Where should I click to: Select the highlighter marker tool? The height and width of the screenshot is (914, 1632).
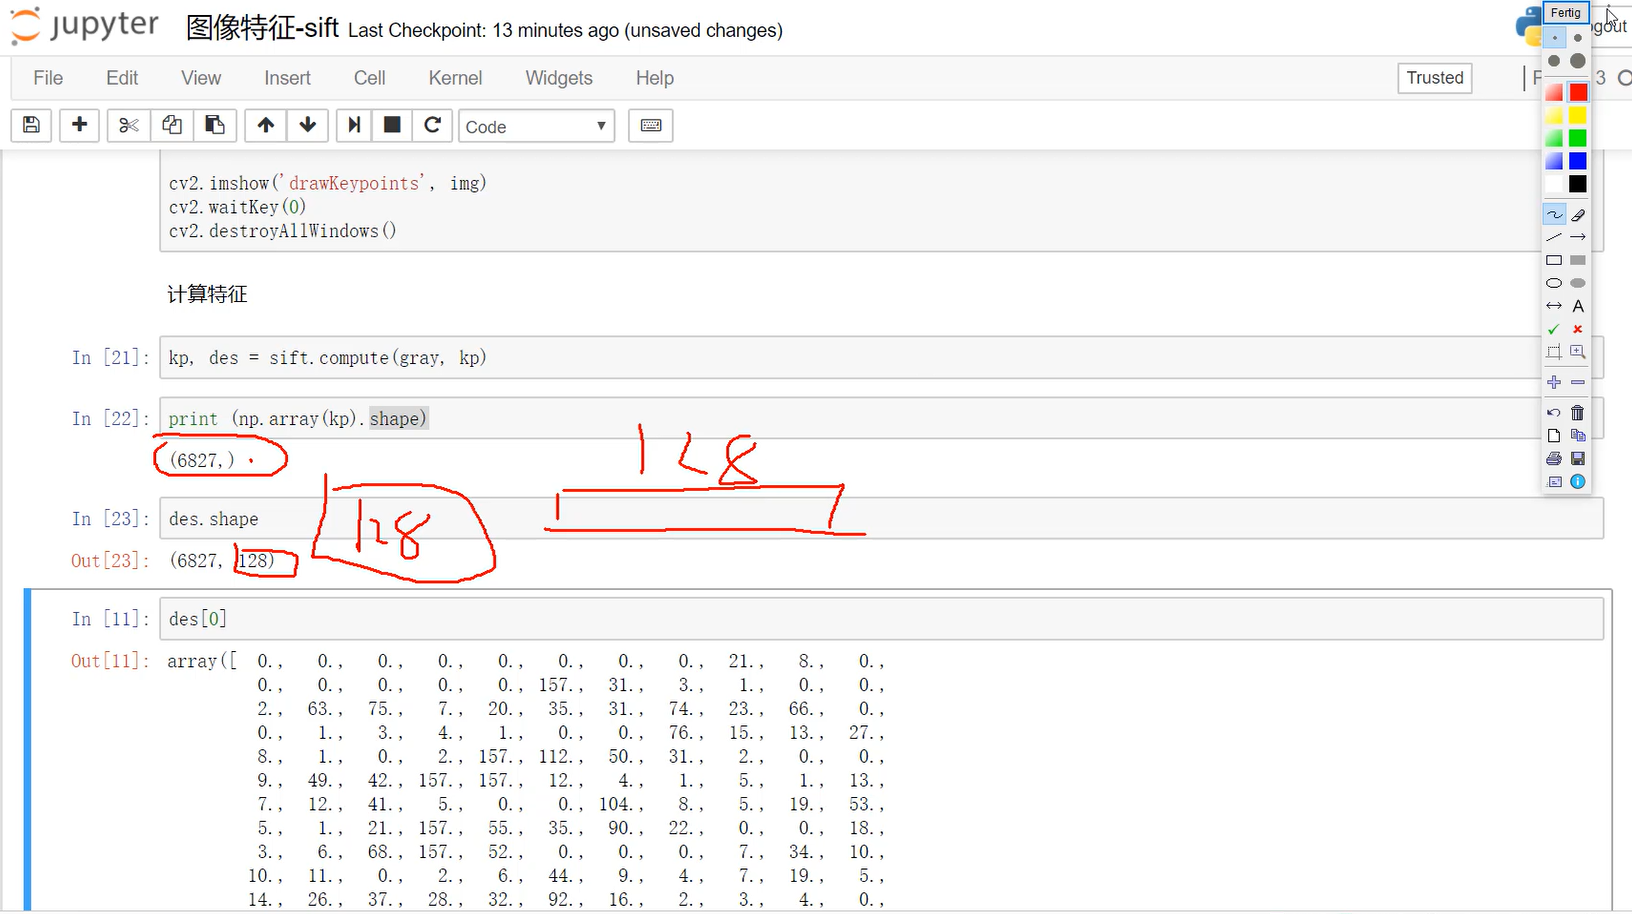tap(1578, 215)
